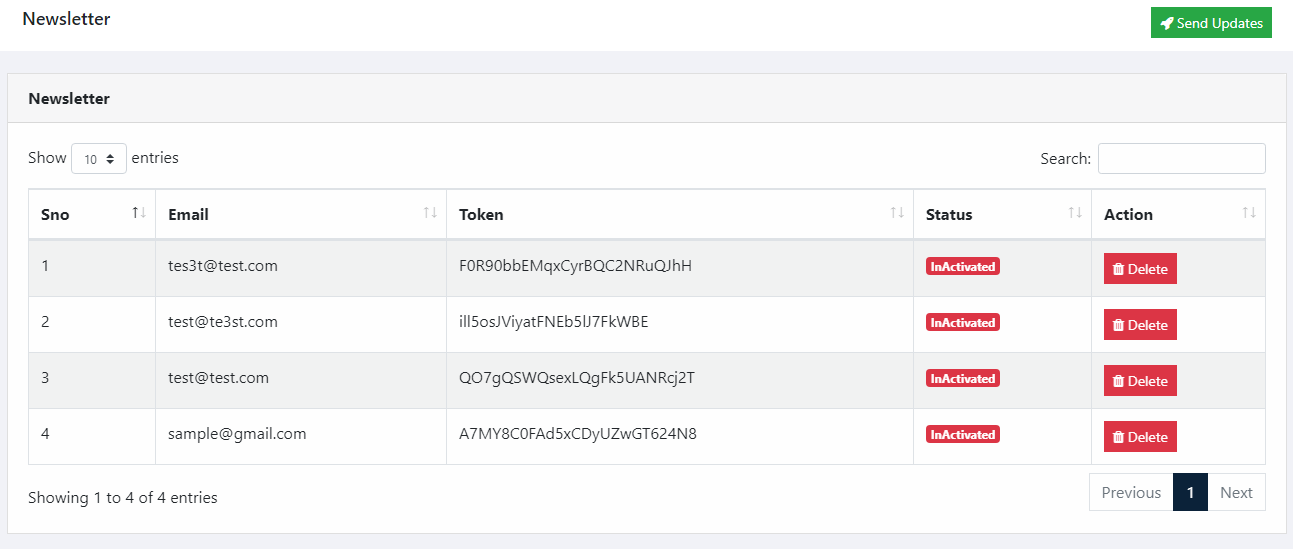Sort table by Sno column arrows
Screen dimensions: 1293x549
click(x=139, y=213)
